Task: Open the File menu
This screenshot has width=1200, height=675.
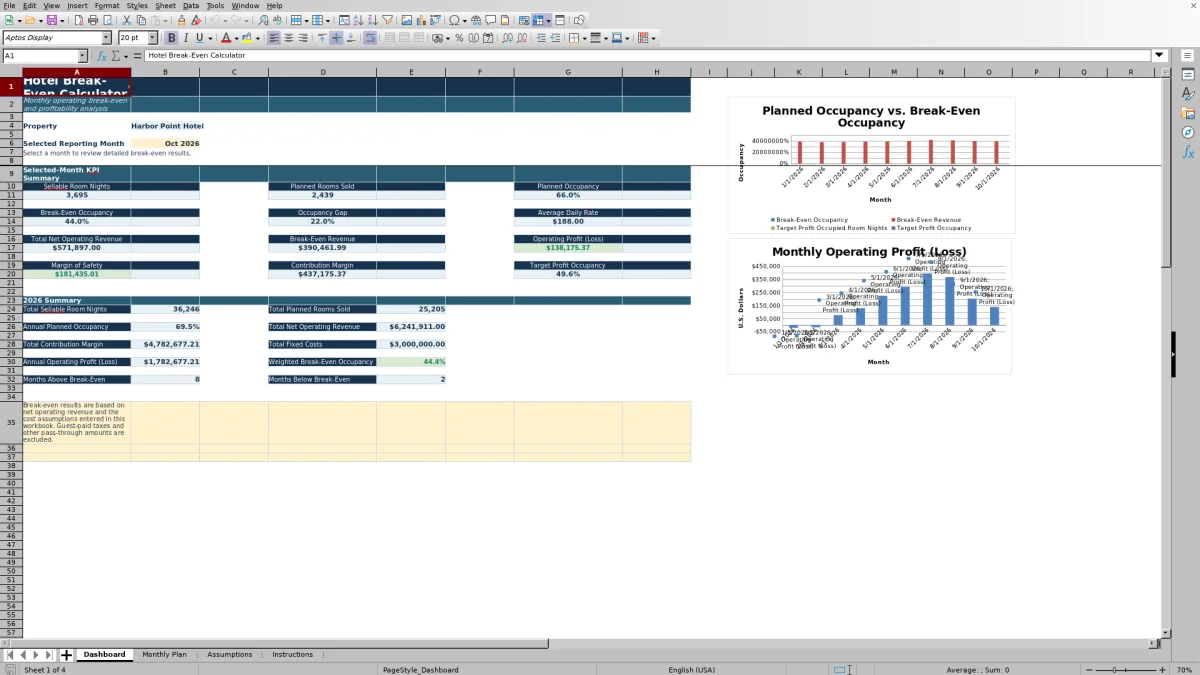Action: coord(9,5)
